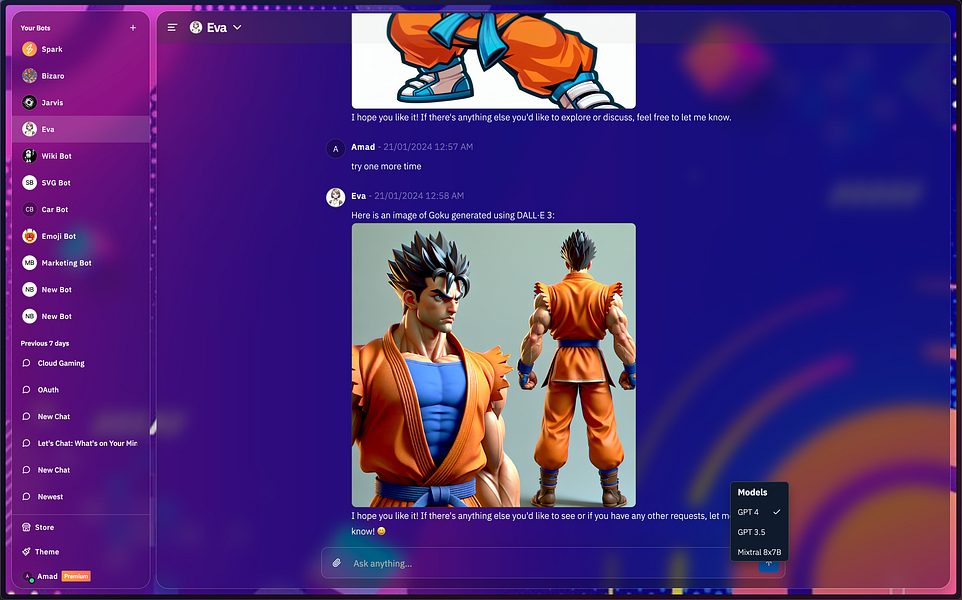This screenshot has height=600, width=962.
Task: Click Eva avatar in the header
Action: click(196, 28)
